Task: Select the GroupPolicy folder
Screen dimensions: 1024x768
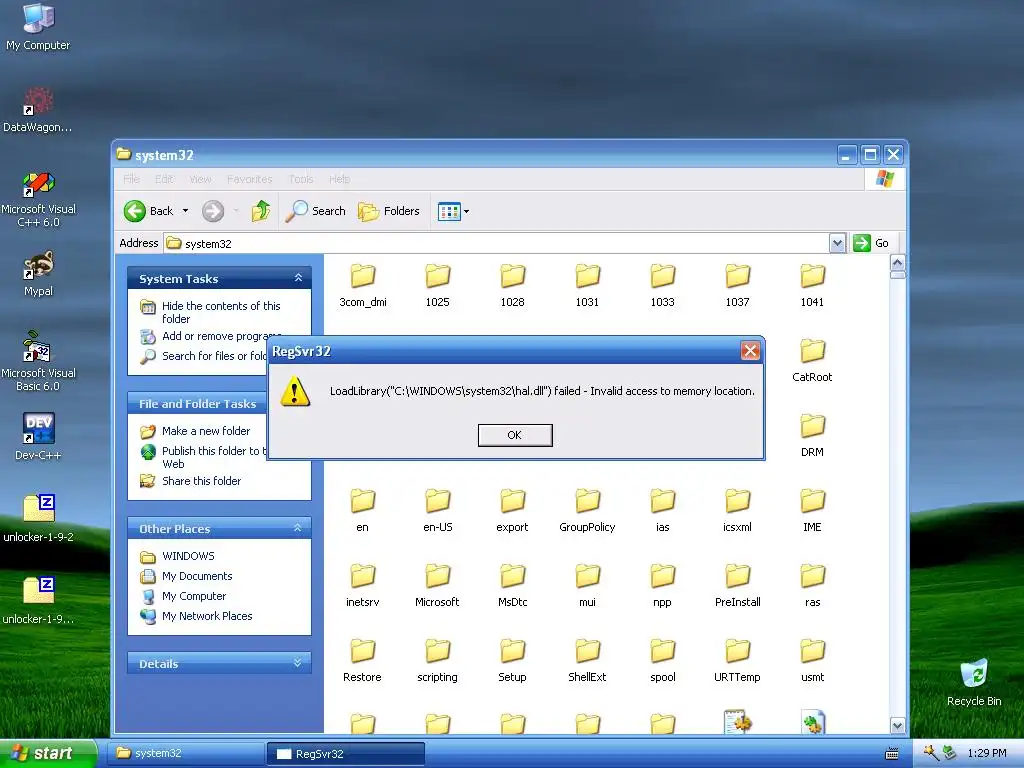Action: pos(587,511)
